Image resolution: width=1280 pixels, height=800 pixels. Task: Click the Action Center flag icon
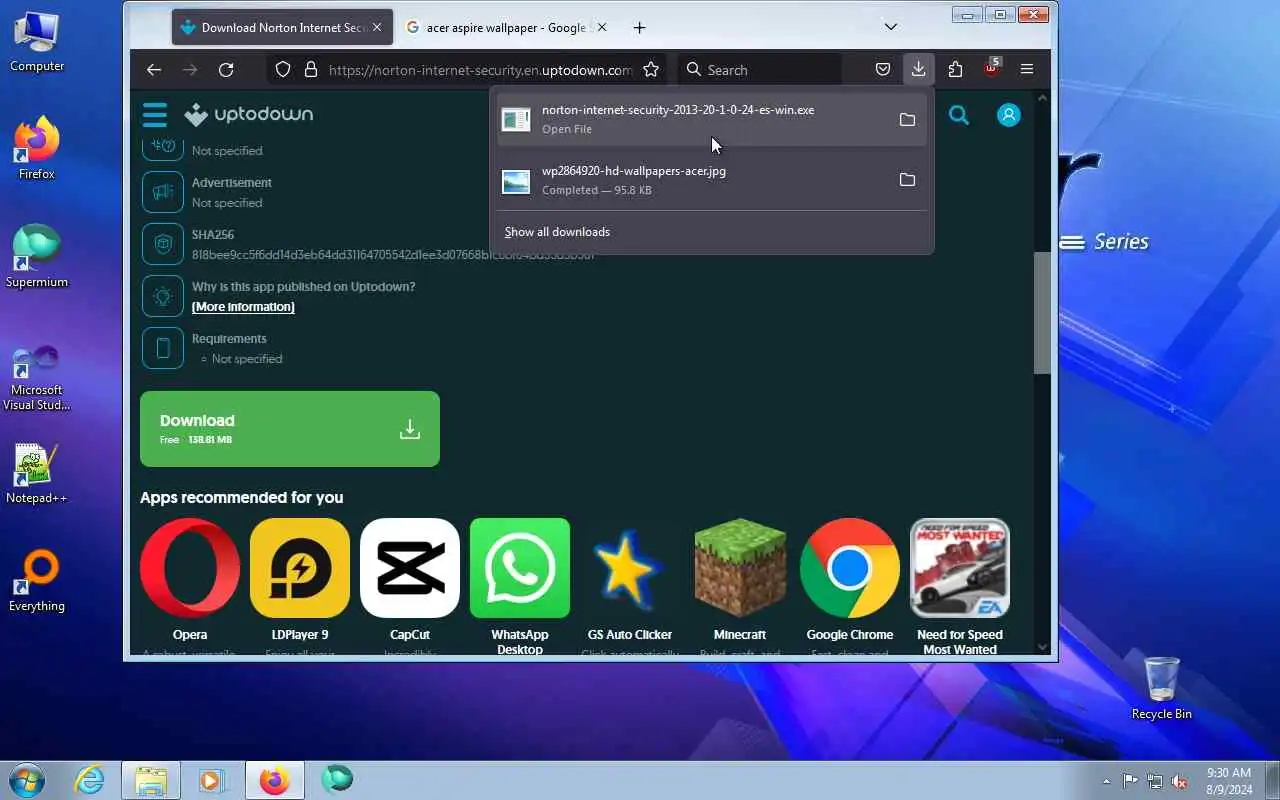point(1130,781)
